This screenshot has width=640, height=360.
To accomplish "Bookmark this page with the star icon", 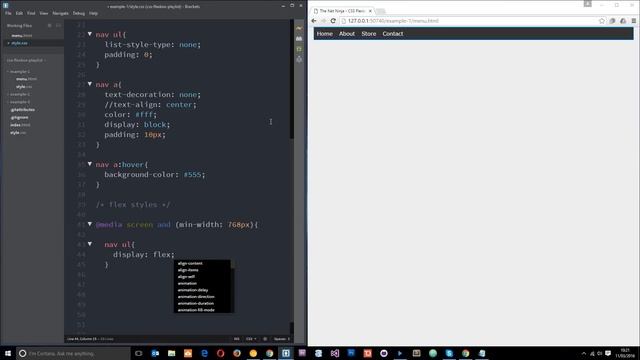I will tap(602, 21).
